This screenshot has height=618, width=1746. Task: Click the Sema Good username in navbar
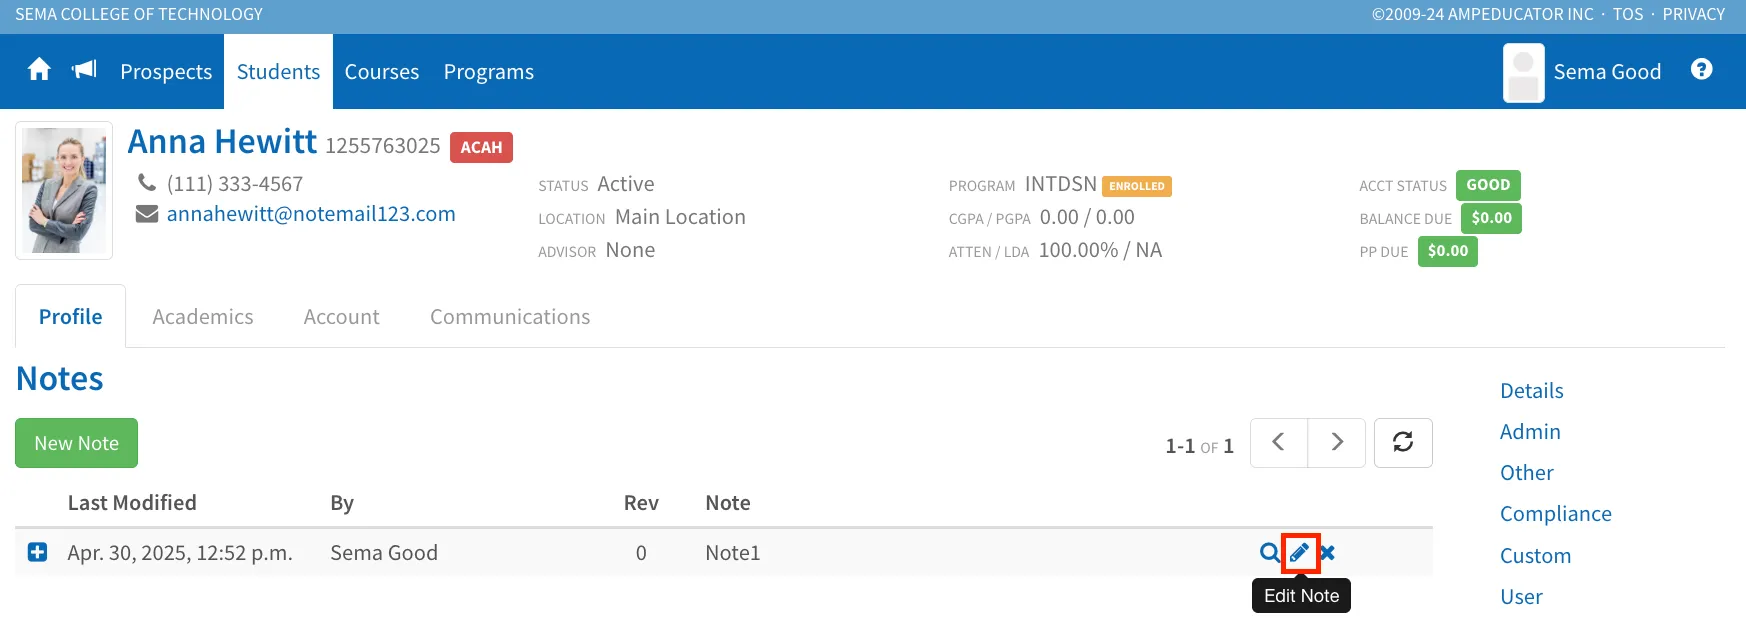point(1607,72)
